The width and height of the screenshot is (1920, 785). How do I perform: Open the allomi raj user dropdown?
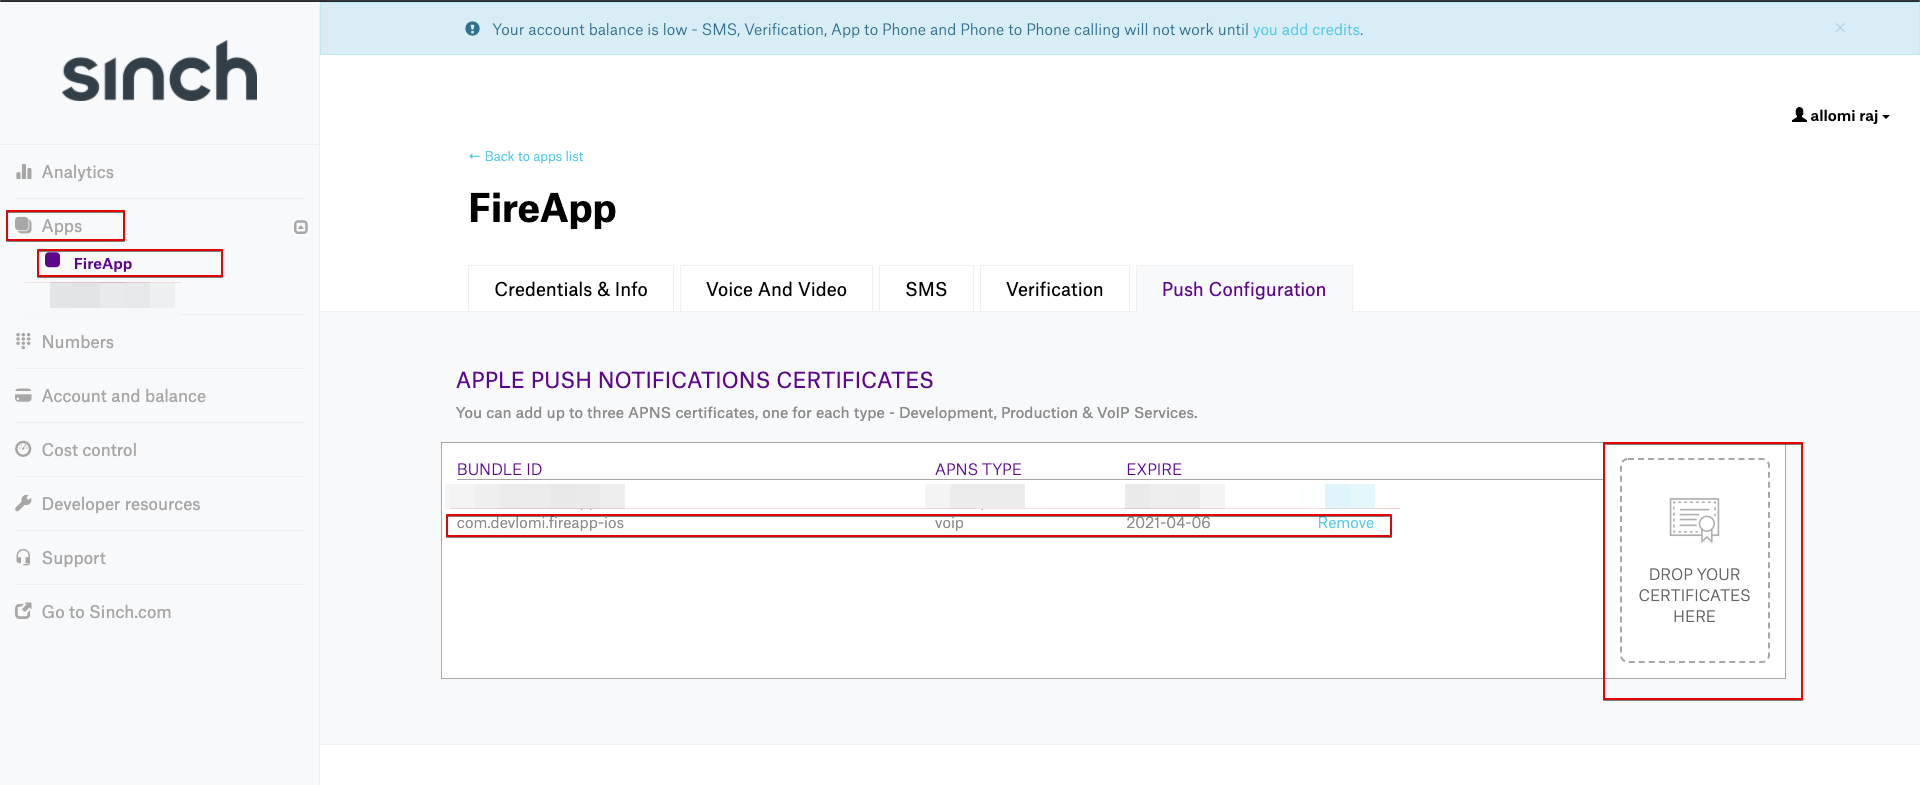[x=1840, y=116]
